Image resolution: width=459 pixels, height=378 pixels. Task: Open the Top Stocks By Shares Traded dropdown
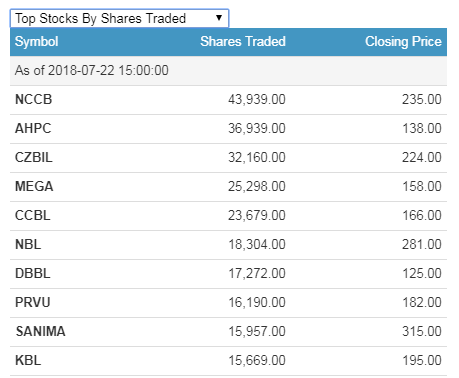tap(119, 18)
